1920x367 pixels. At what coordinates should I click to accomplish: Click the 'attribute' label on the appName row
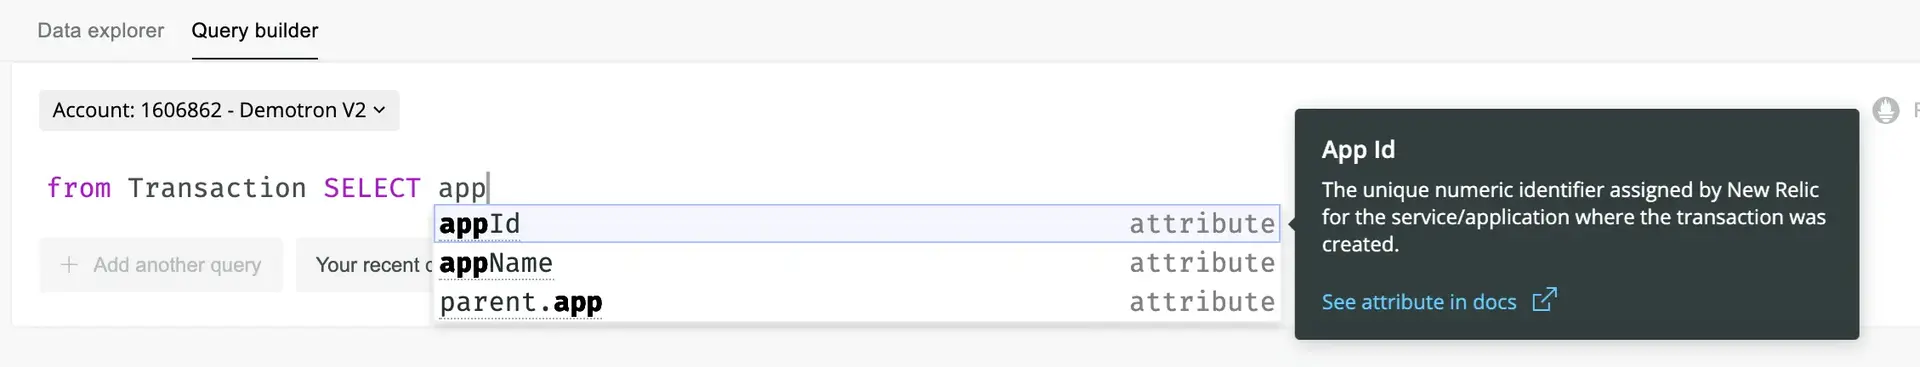(1202, 263)
